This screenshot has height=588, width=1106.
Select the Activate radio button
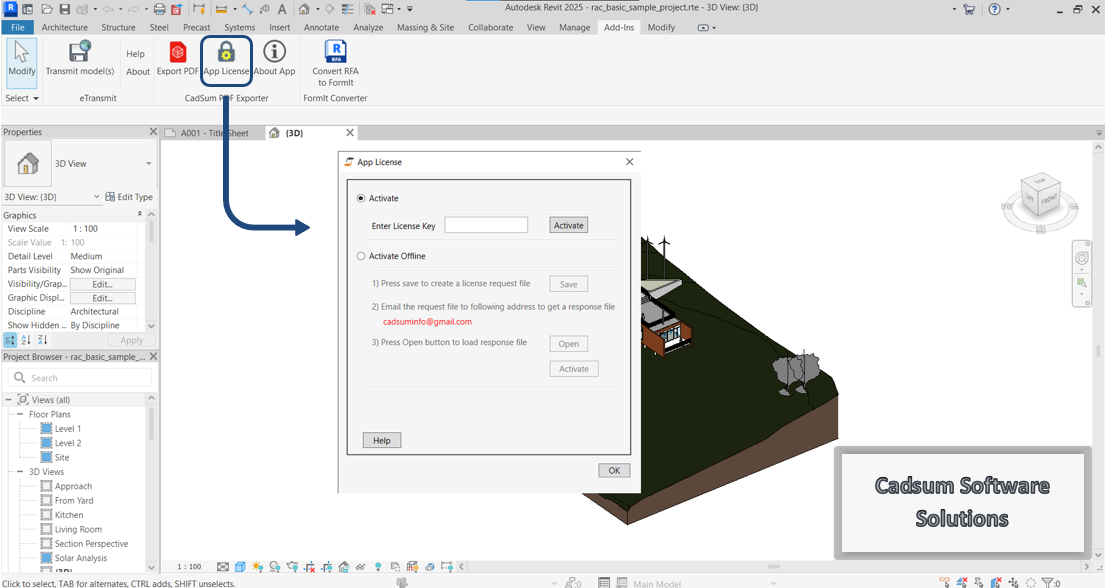coord(361,199)
